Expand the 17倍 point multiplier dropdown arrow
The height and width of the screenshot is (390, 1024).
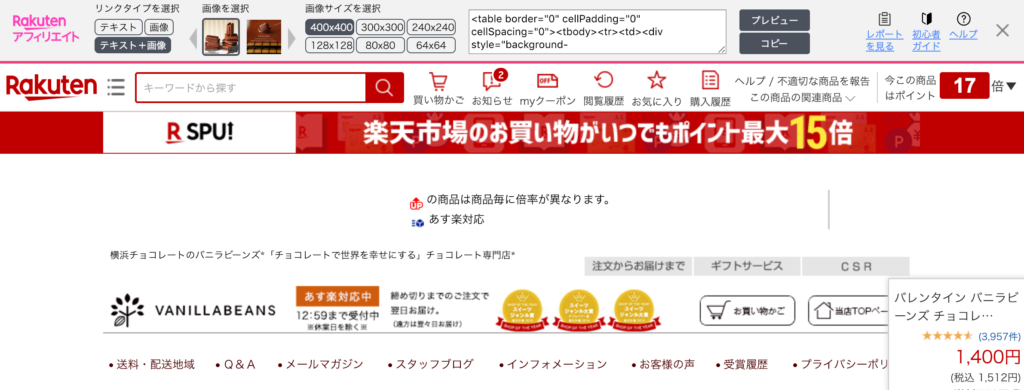coord(1012,86)
